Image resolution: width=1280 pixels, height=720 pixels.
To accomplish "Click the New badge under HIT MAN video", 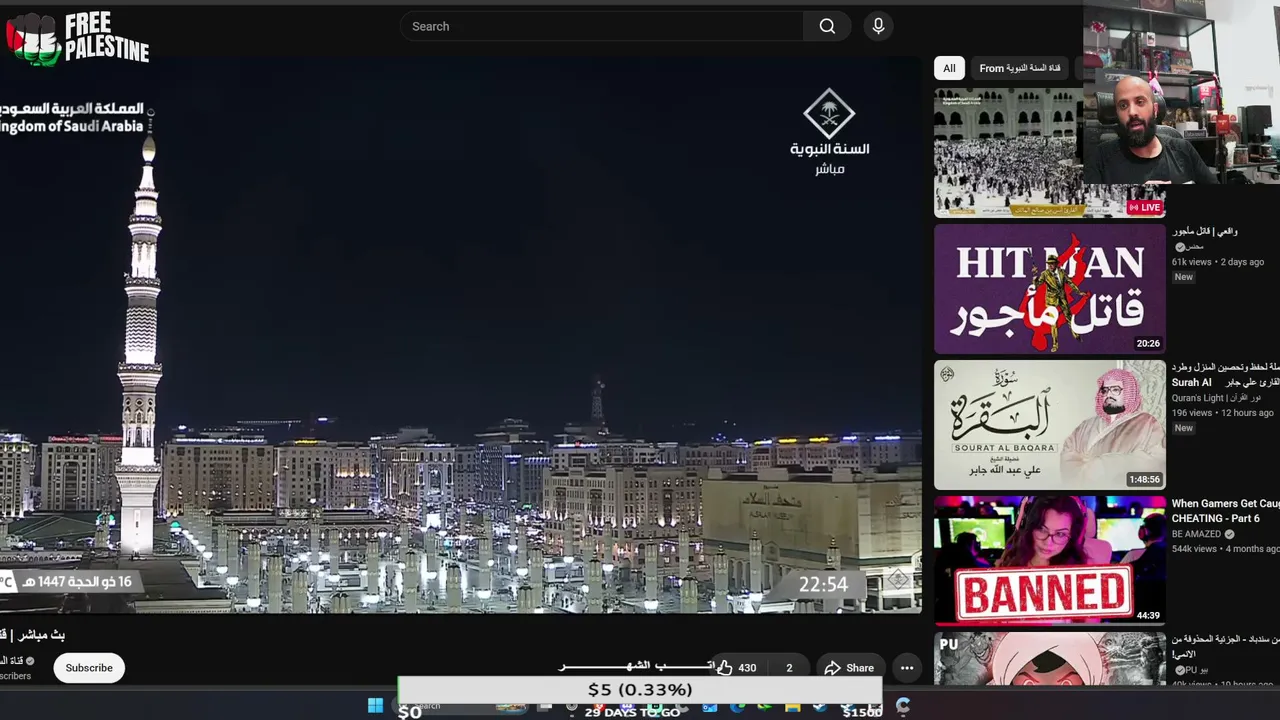I will [1184, 277].
